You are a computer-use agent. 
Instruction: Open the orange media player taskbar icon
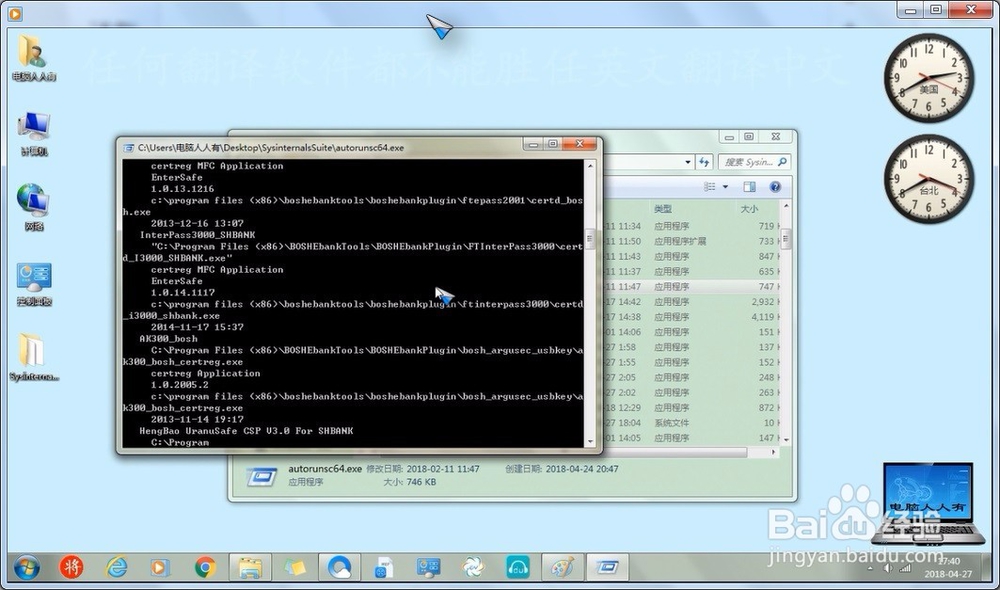click(x=159, y=566)
